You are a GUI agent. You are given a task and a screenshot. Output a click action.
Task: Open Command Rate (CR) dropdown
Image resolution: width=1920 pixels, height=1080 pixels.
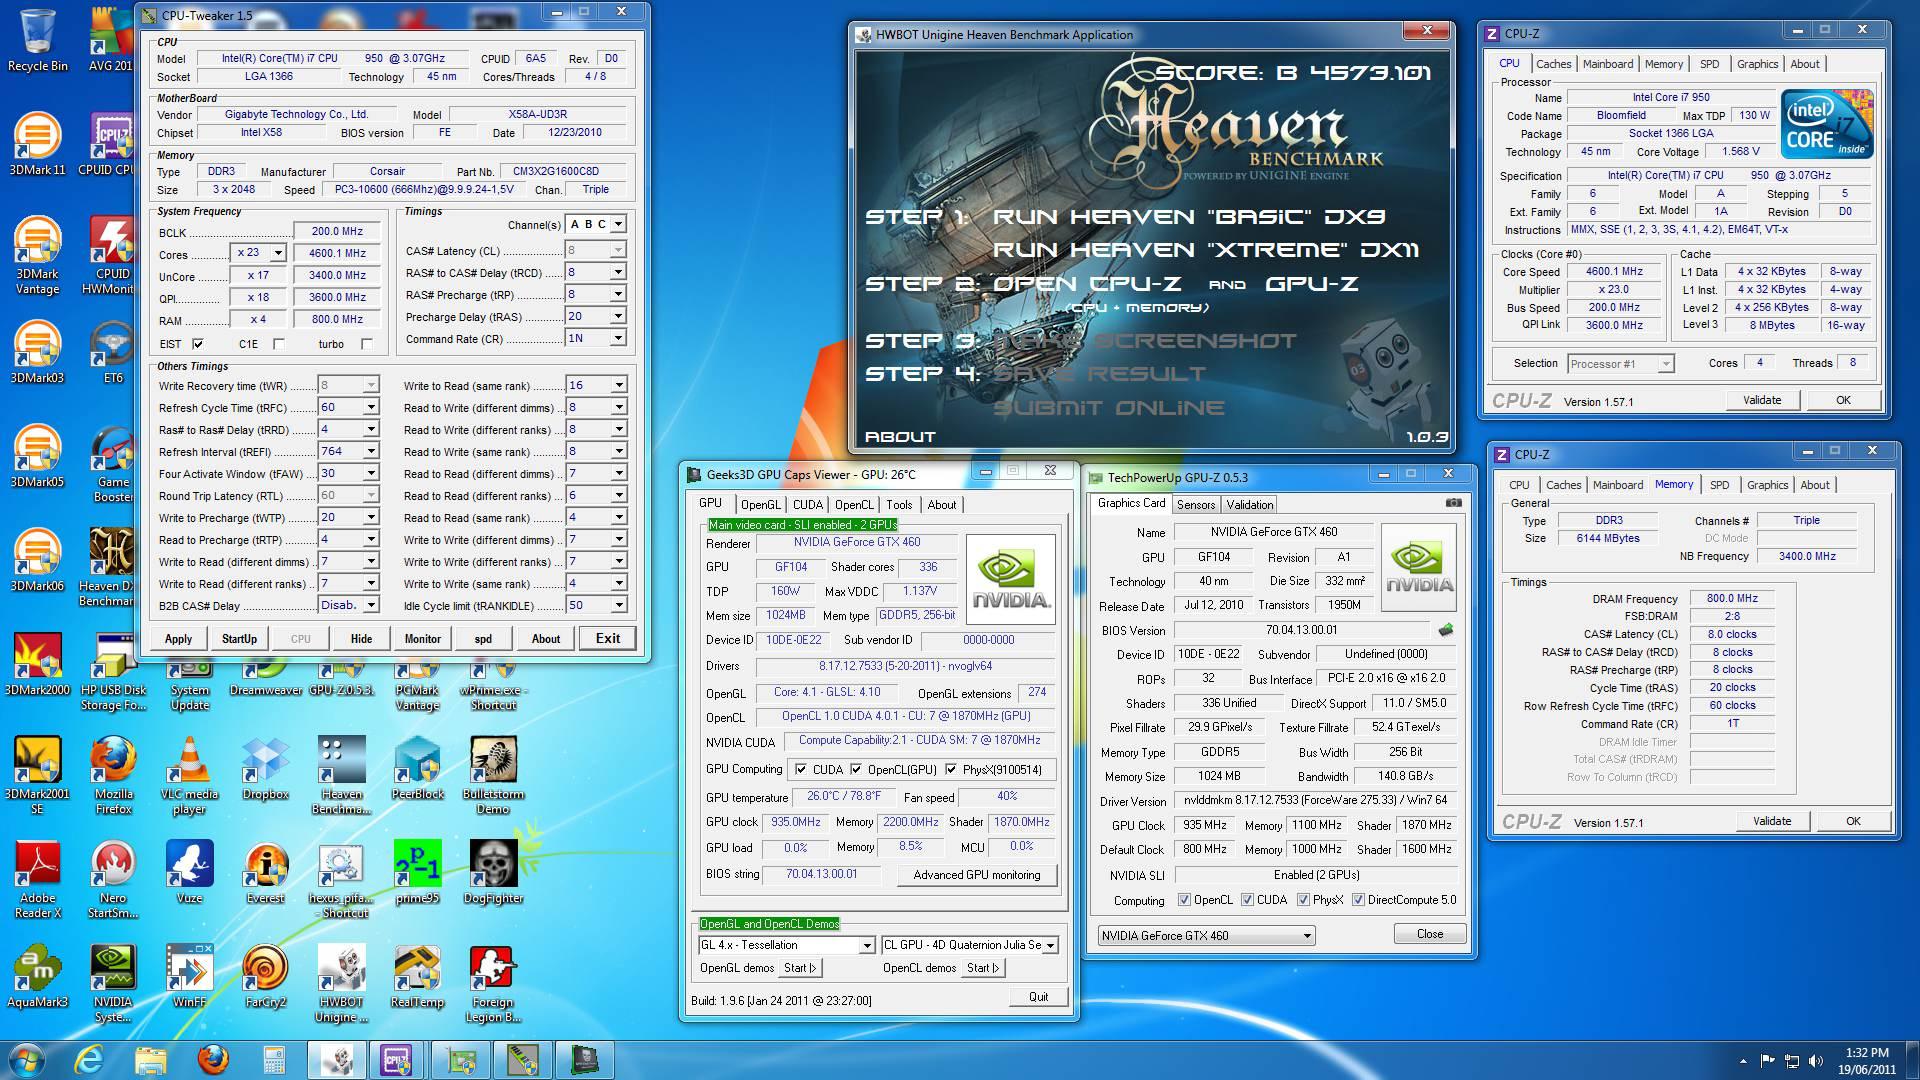point(618,338)
